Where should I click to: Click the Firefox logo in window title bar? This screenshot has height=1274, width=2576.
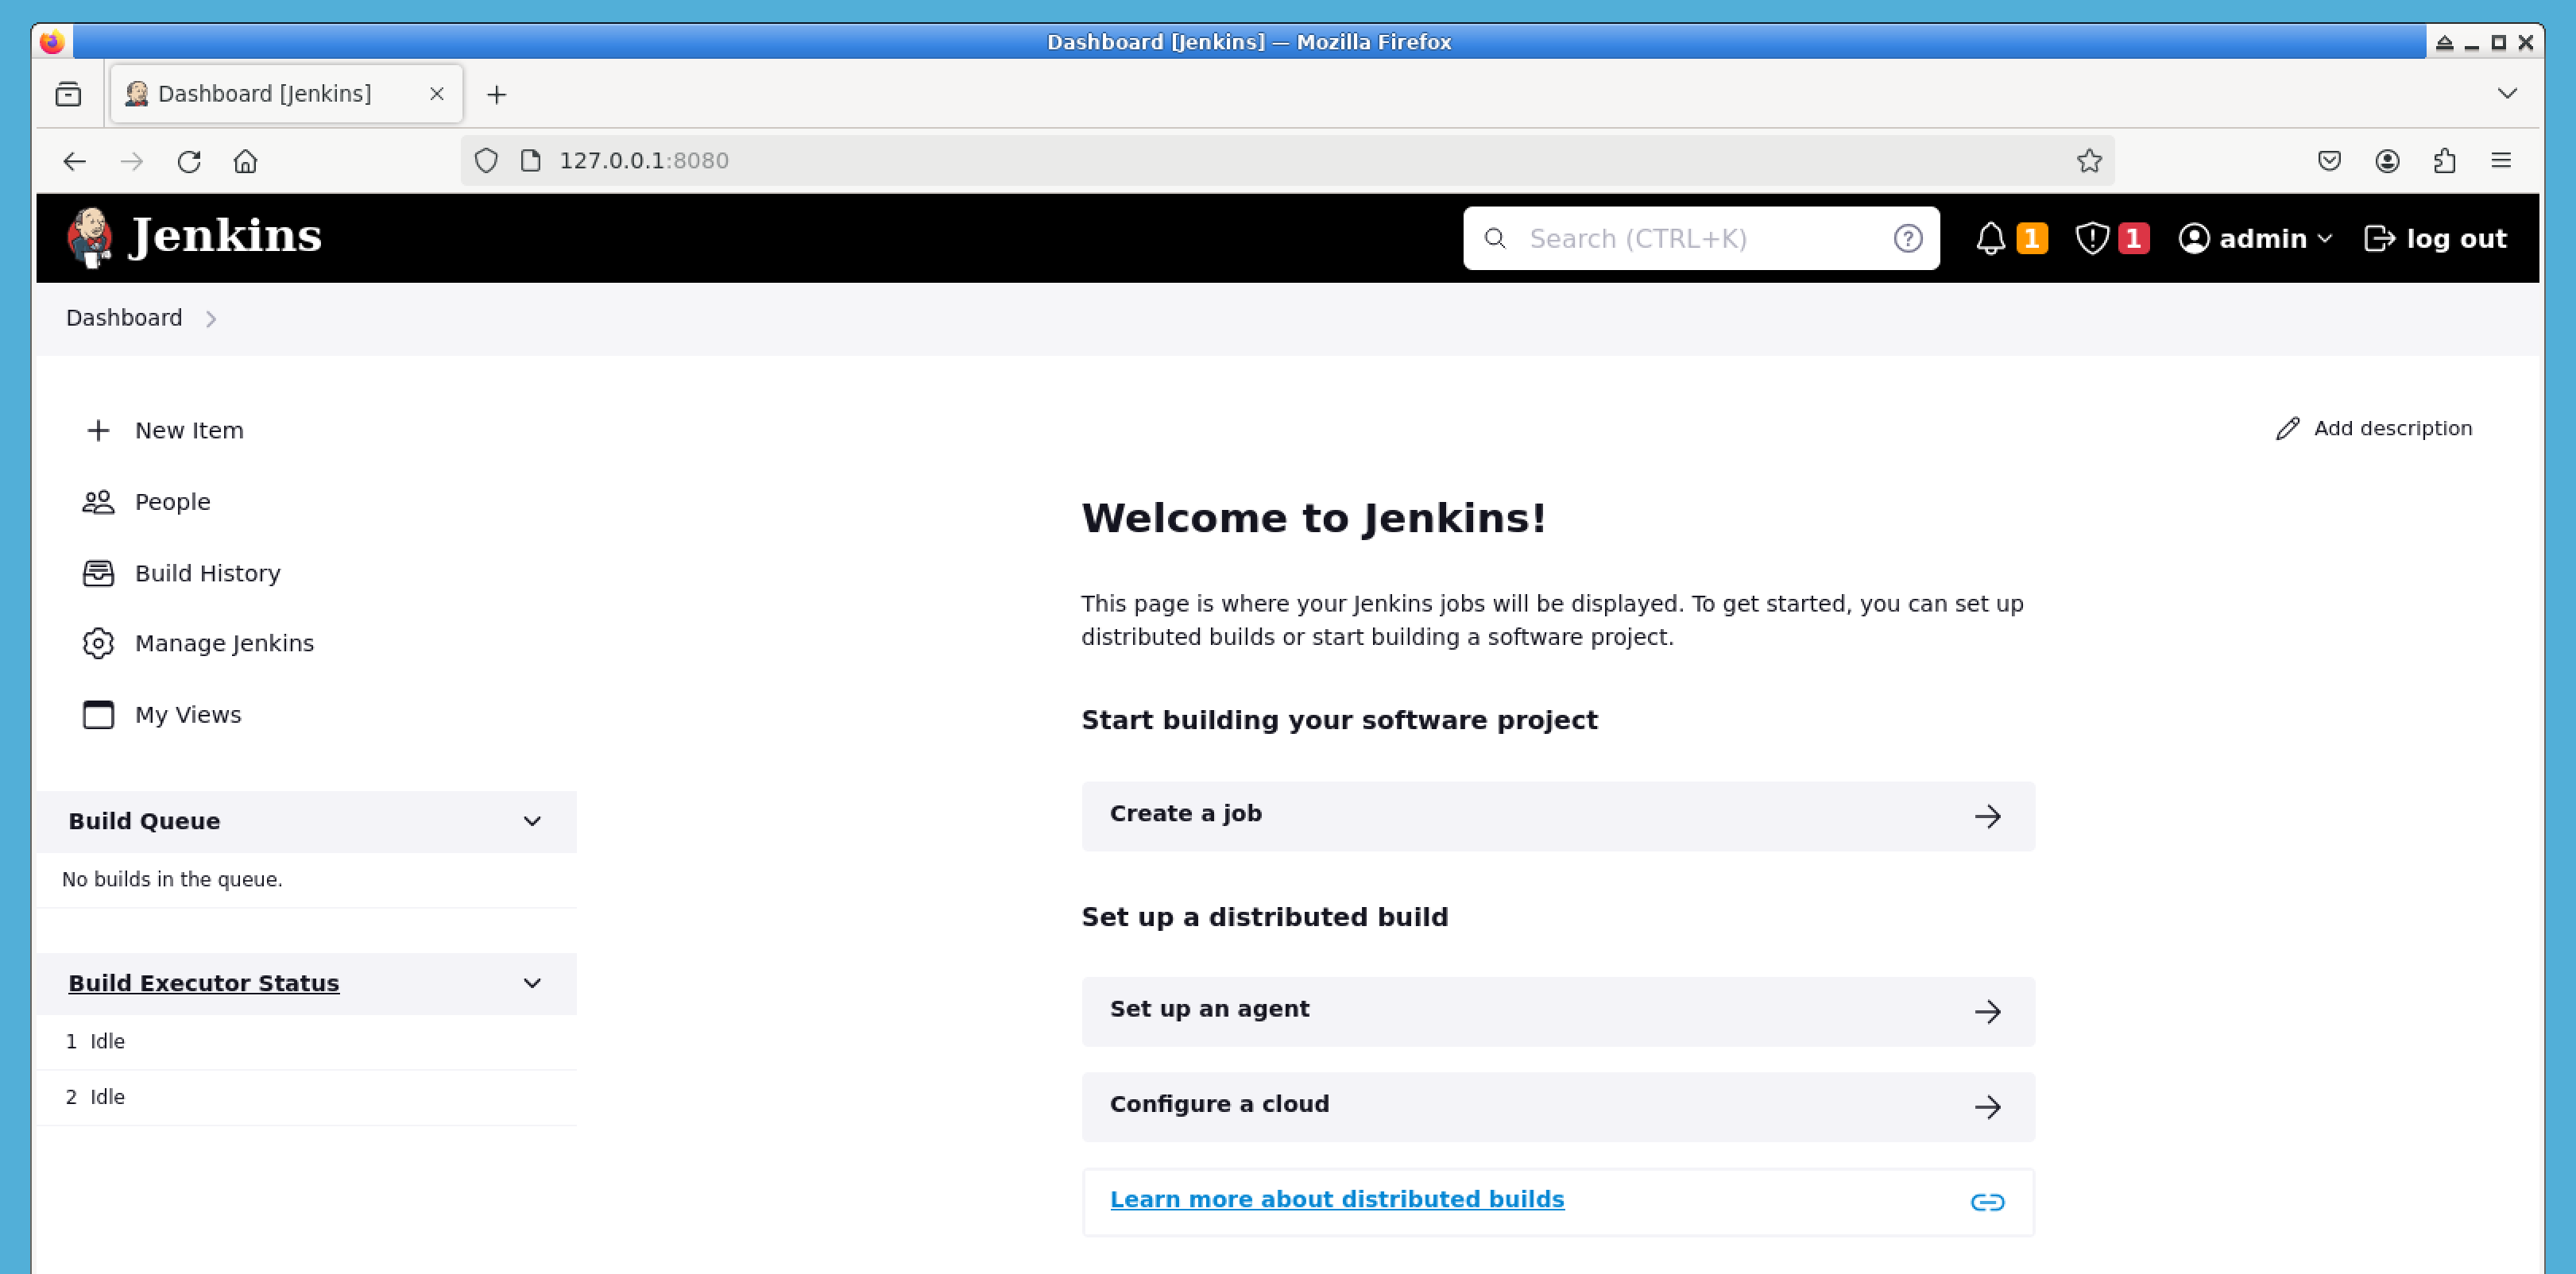click(x=52, y=42)
